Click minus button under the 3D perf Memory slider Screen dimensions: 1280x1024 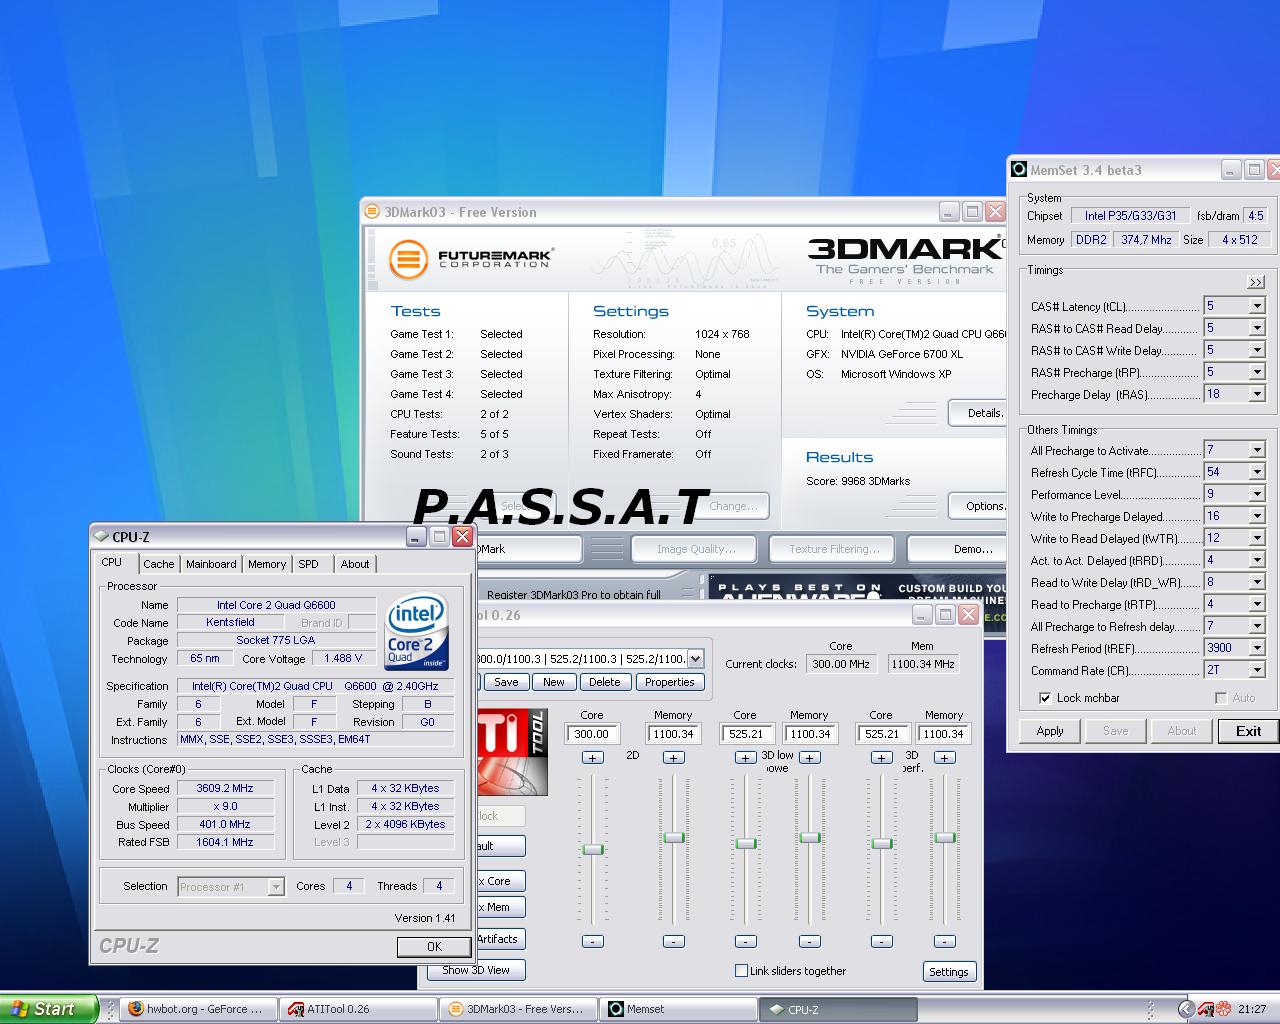(944, 941)
